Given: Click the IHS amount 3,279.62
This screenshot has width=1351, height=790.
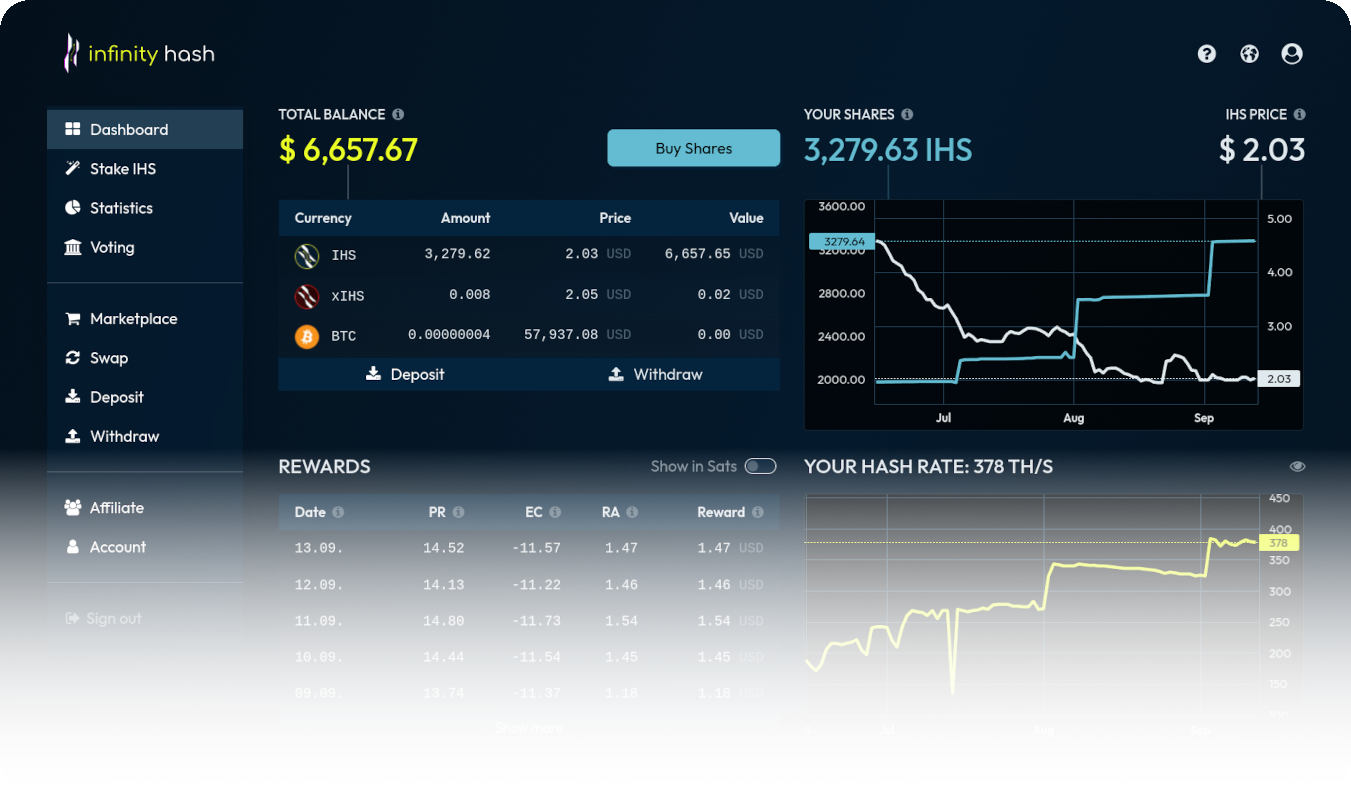Looking at the screenshot, I should coord(457,254).
